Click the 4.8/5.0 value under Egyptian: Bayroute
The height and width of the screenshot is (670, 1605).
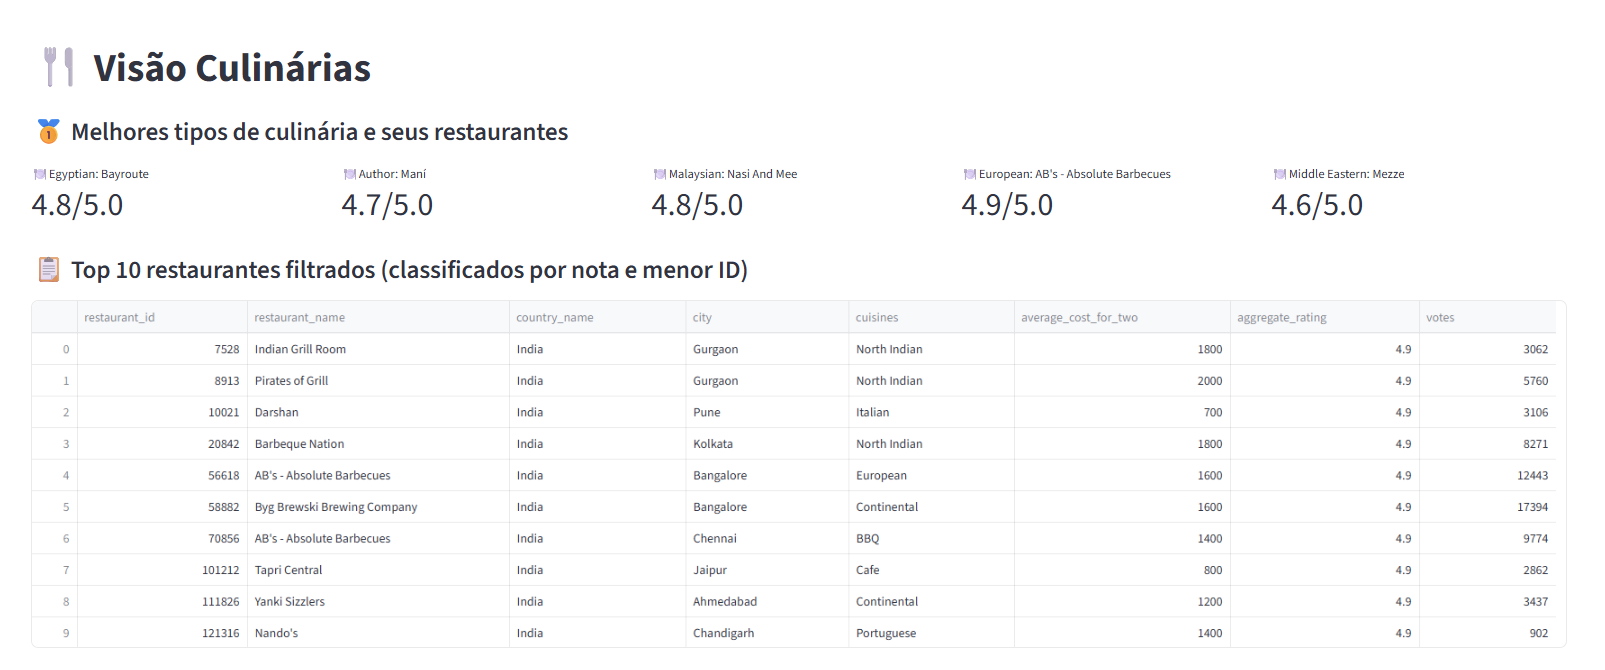tap(78, 205)
